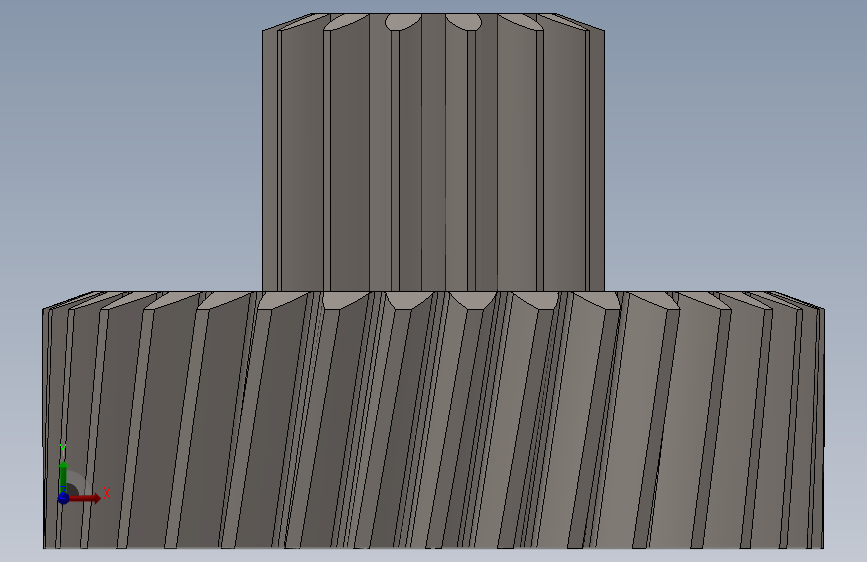Click the green Y axis arrow of the triad
The width and height of the screenshot is (867, 562).
64,477
